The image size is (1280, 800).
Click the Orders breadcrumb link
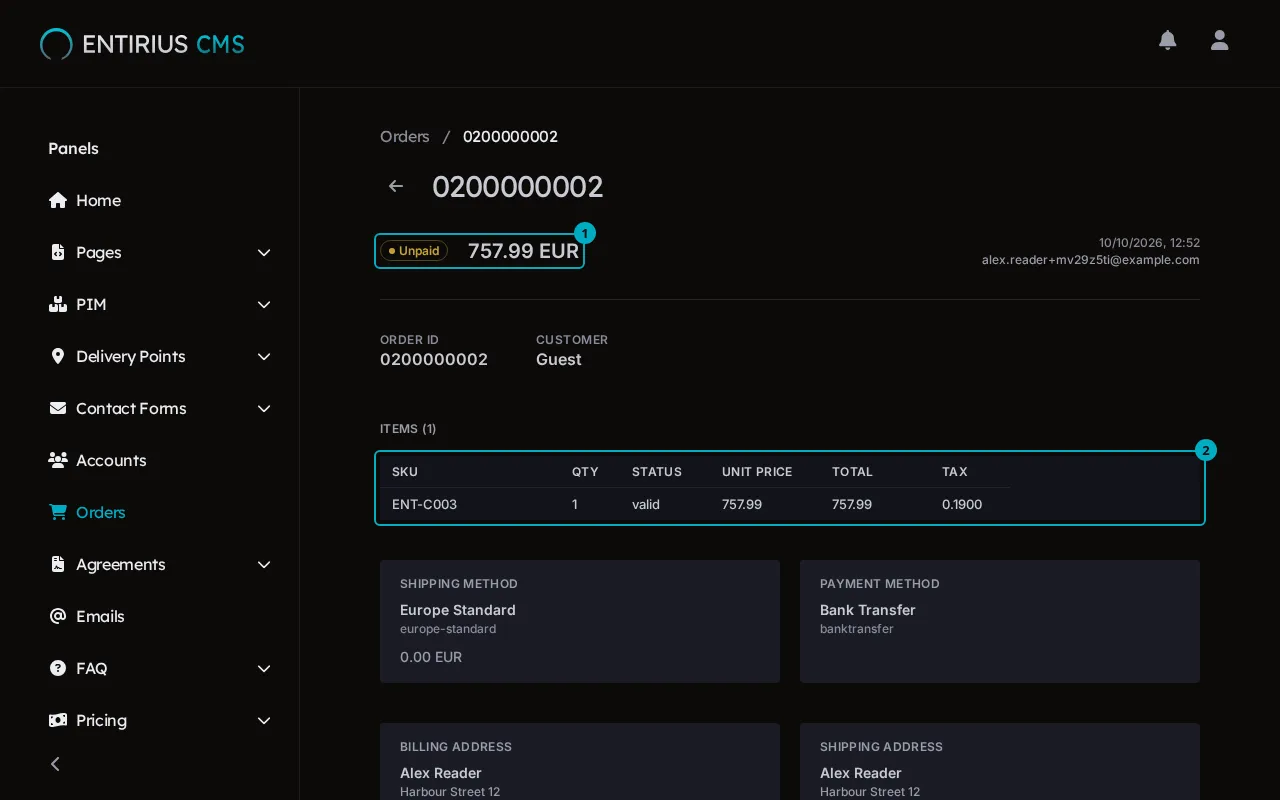pos(405,136)
